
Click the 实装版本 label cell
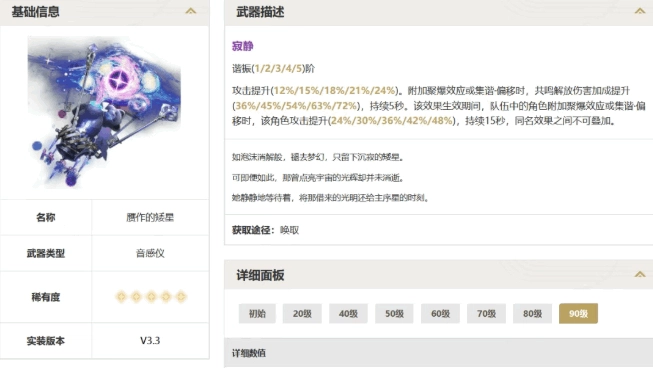(46, 341)
